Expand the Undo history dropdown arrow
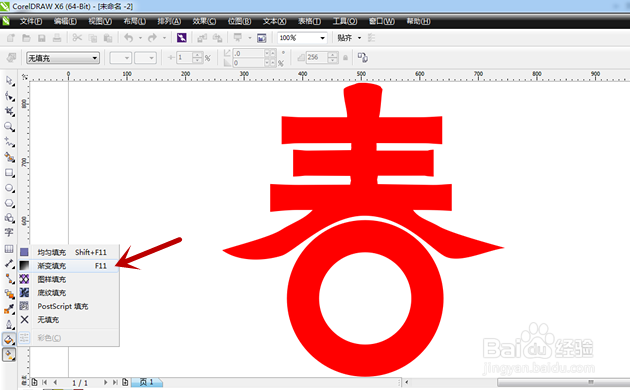The width and height of the screenshot is (630, 390). click(140, 38)
